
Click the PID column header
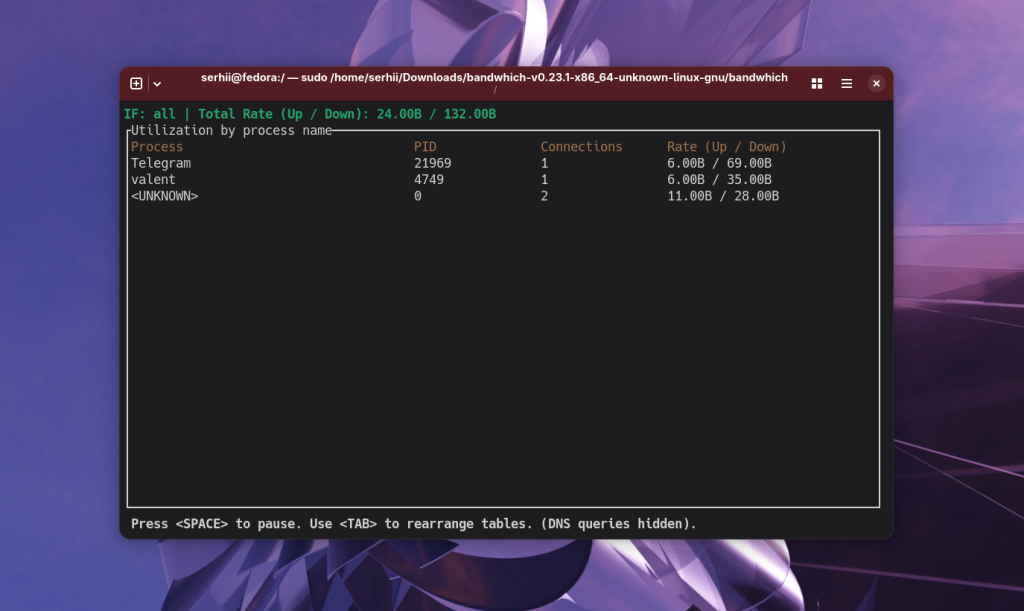425,147
